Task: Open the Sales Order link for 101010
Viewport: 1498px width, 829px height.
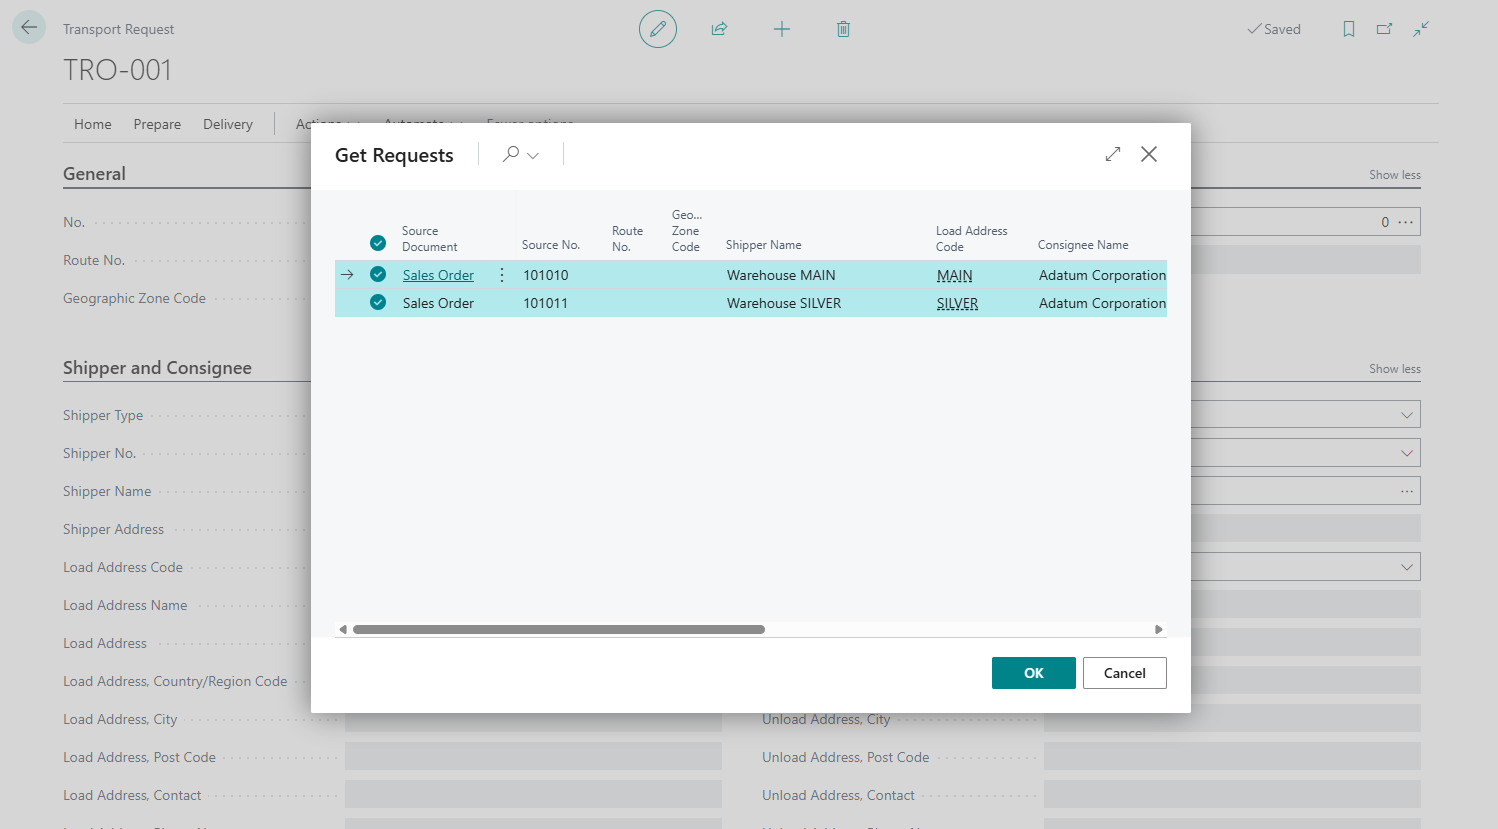Action: (438, 275)
